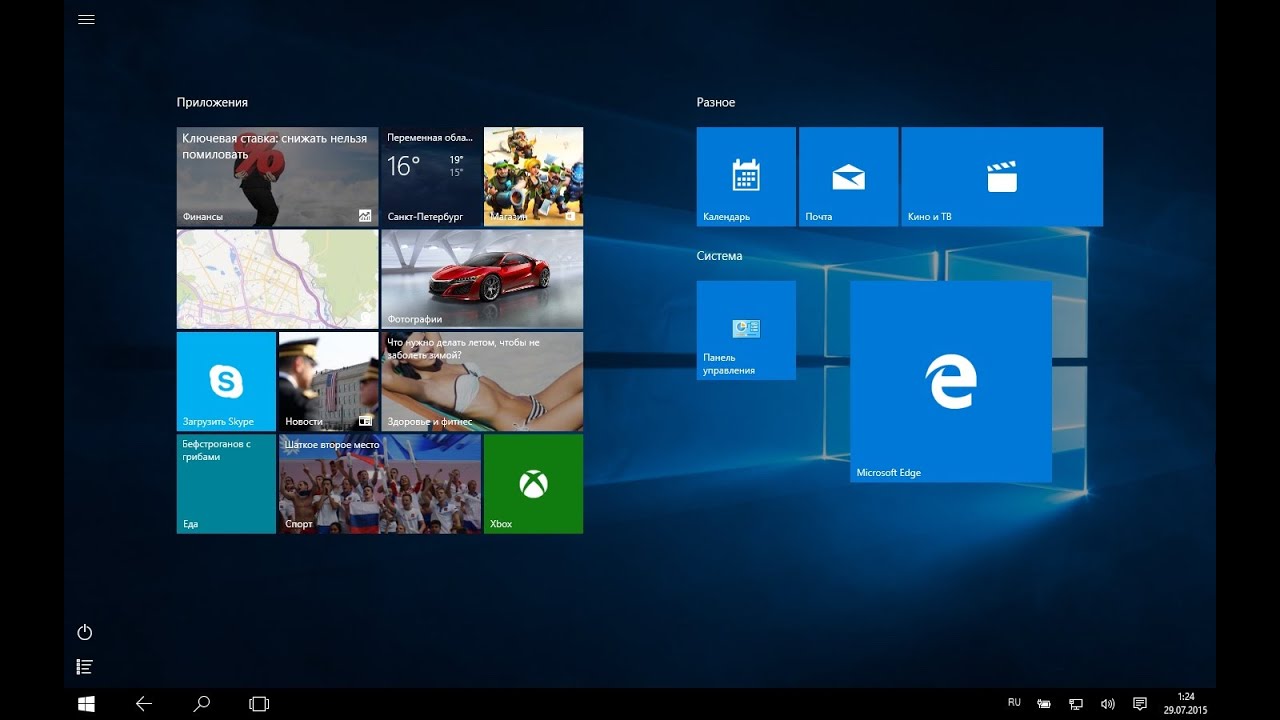Click the Back arrow on the taskbar
Screen dimensions: 1280x720
[143, 704]
